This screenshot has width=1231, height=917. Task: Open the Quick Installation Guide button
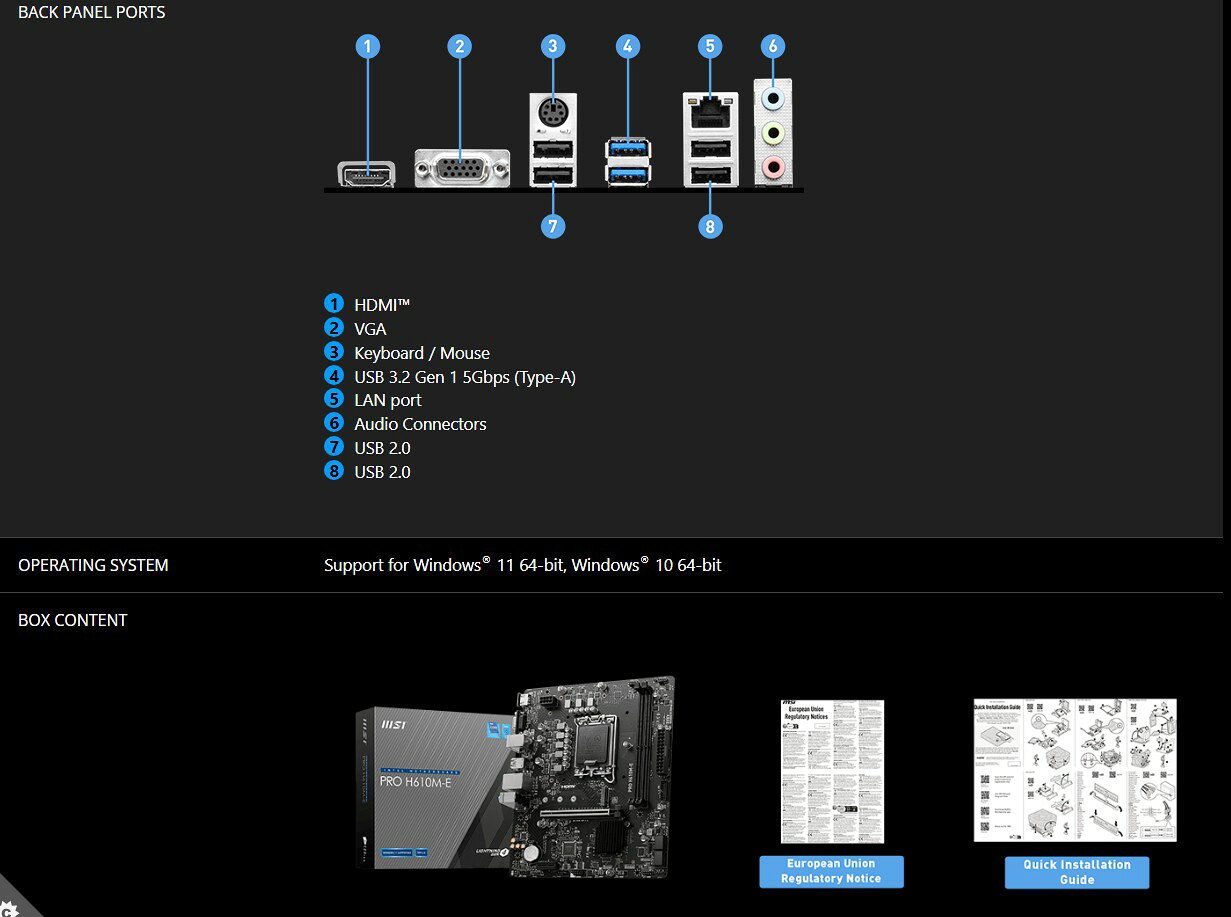1077,872
